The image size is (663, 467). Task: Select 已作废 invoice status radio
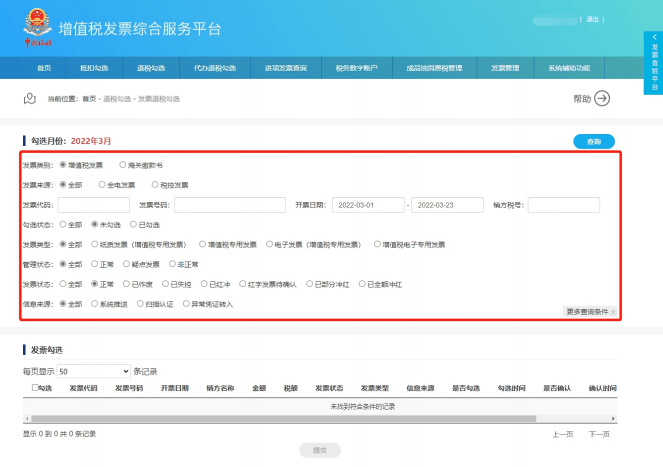click(127, 284)
